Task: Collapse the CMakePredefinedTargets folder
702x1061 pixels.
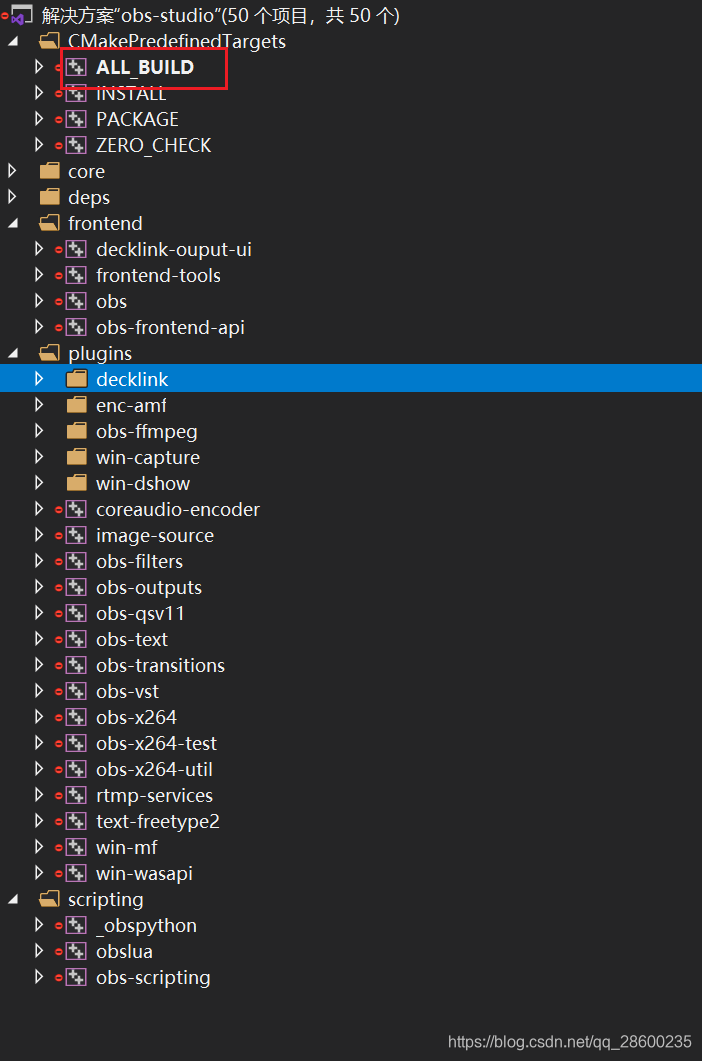Action: pyautogui.click(x=13, y=41)
